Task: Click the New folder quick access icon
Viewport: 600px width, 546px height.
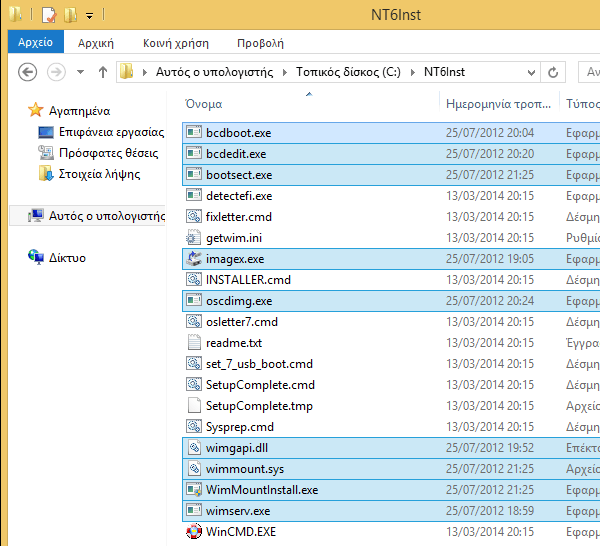Action: (70, 15)
